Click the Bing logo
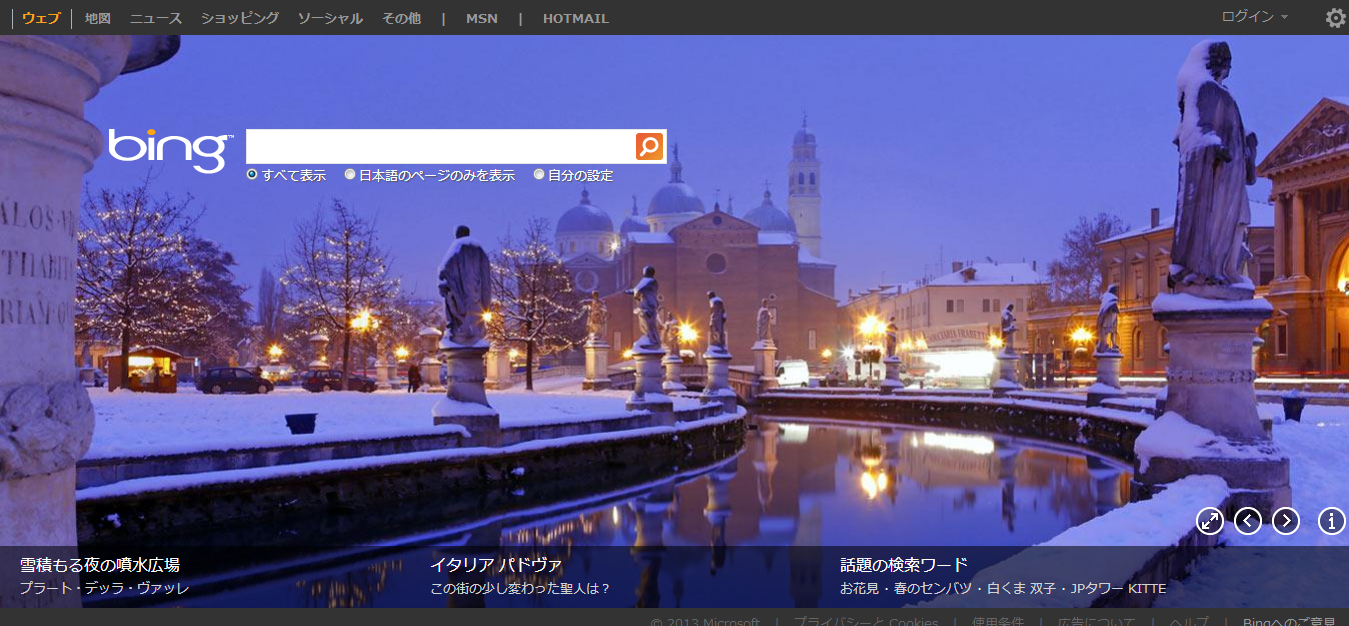 point(170,149)
